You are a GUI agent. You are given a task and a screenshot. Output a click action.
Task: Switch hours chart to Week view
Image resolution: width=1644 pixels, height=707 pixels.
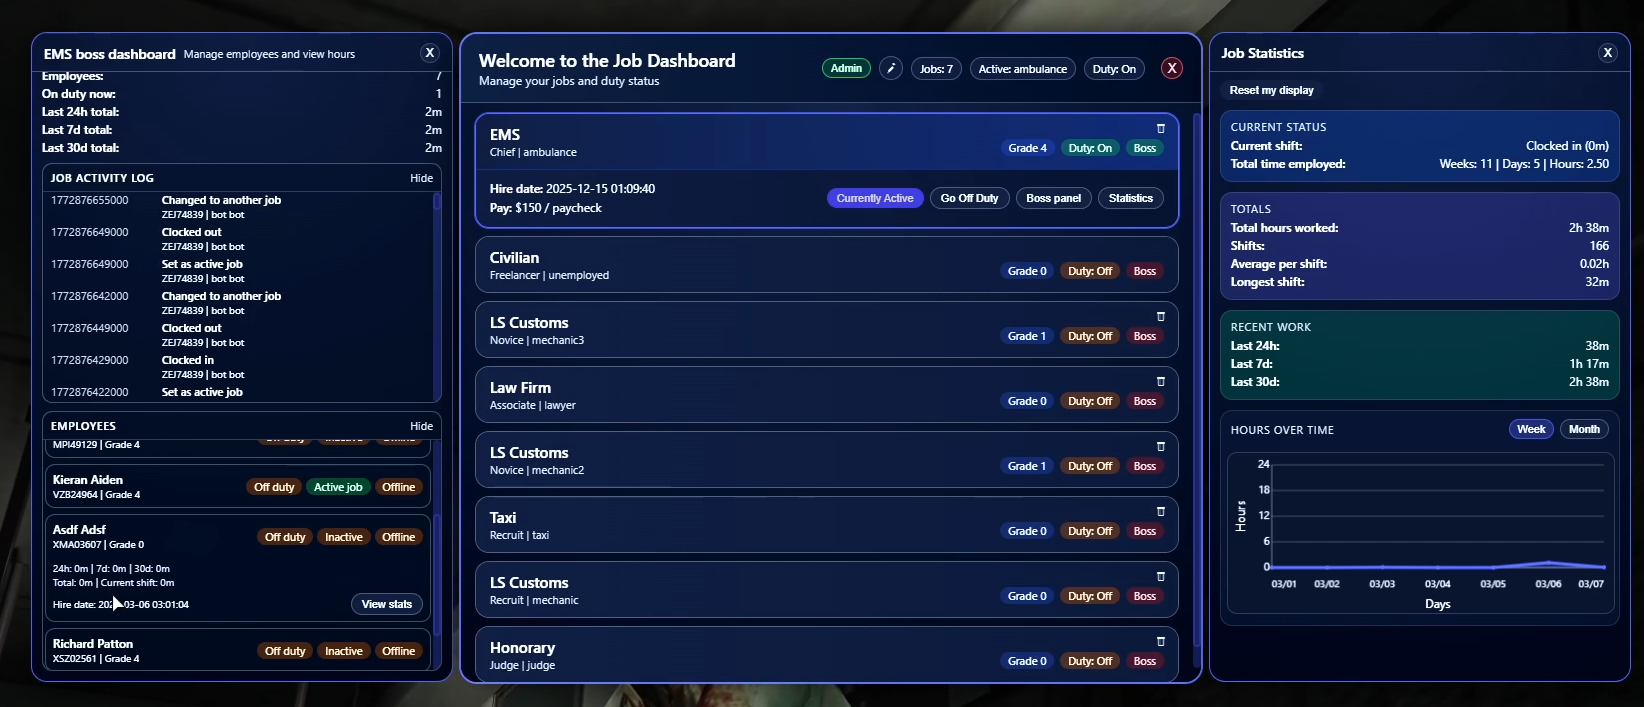(1531, 429)
